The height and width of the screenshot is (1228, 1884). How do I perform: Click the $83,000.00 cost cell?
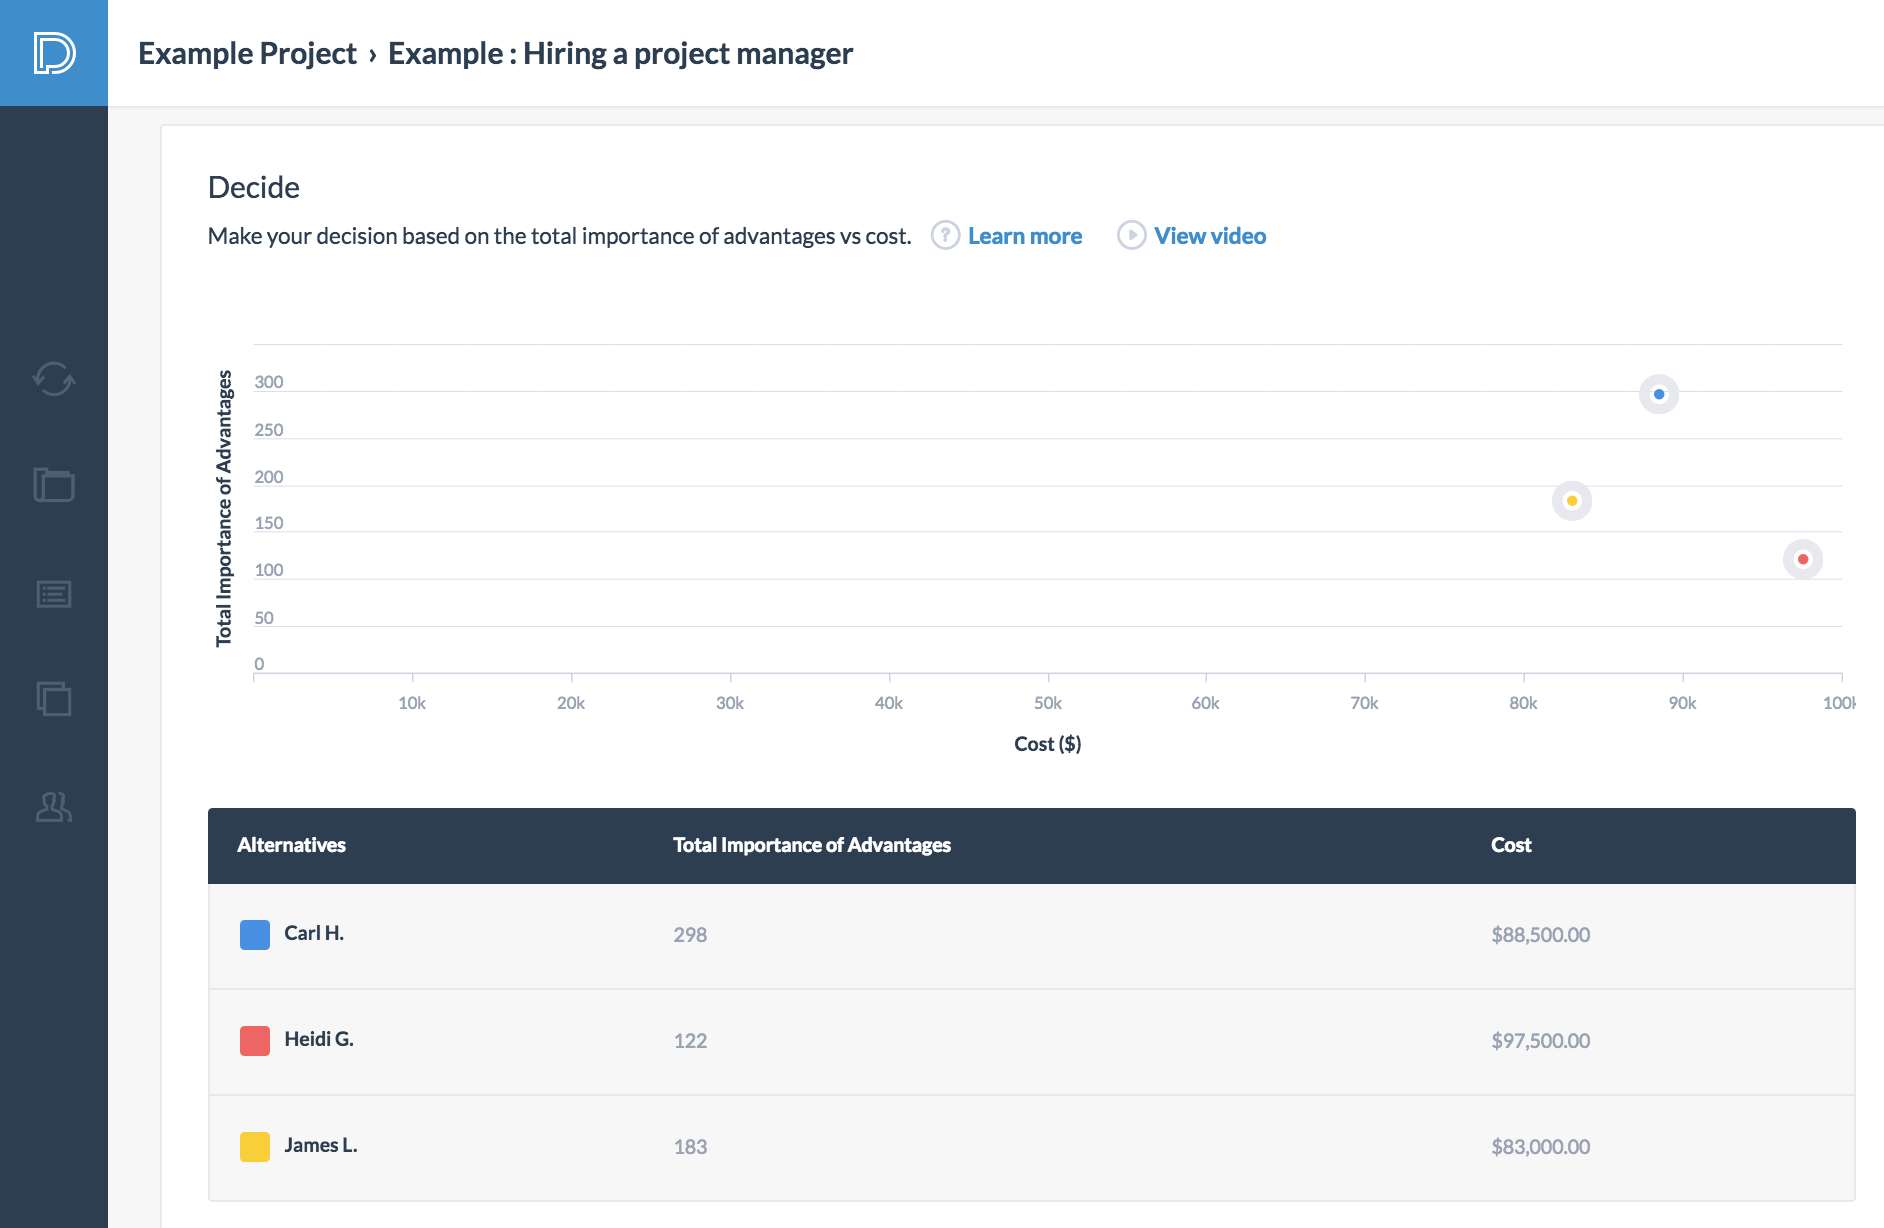point(1541,1147)
